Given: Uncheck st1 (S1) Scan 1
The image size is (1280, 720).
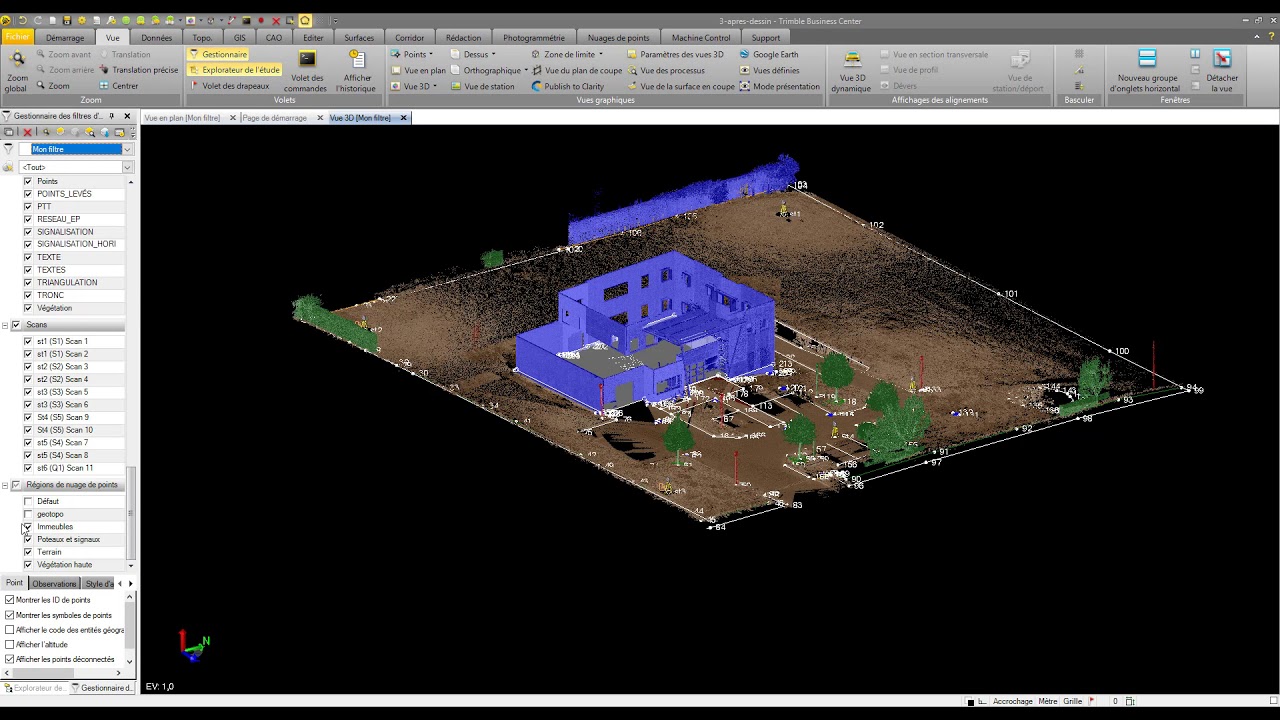Looking at the screenshot, I should [x=28, y=341].
